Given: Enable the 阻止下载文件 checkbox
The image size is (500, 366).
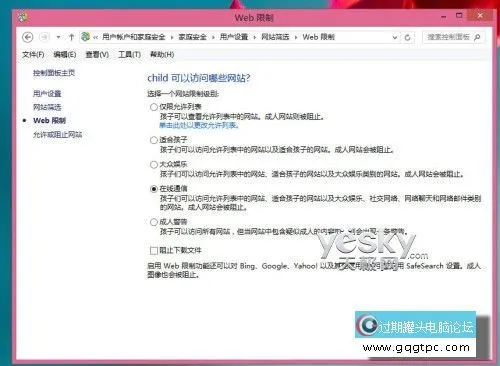Looking at the screenshot, I should click(154, 250).
